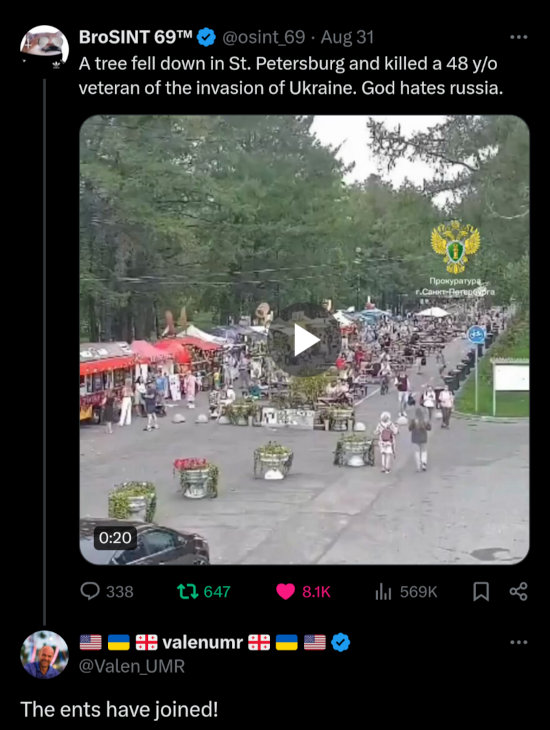Open valenumr profile picture
Screen dimensions: 550x730
click(44, 655)
